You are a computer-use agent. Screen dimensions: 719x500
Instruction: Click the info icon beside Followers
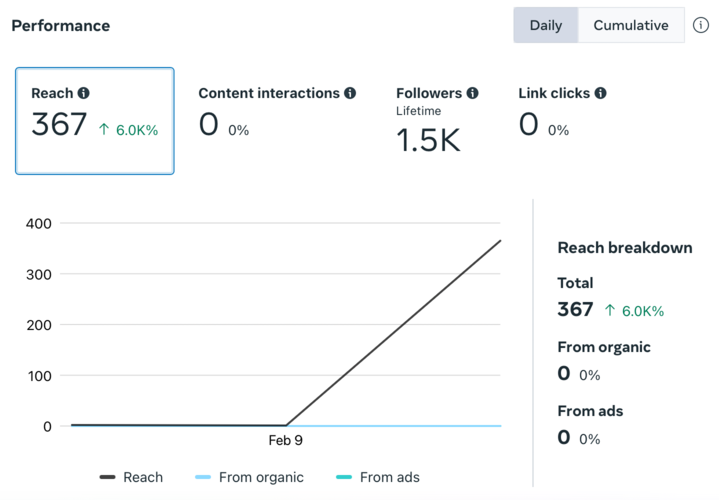click(472, 93)
